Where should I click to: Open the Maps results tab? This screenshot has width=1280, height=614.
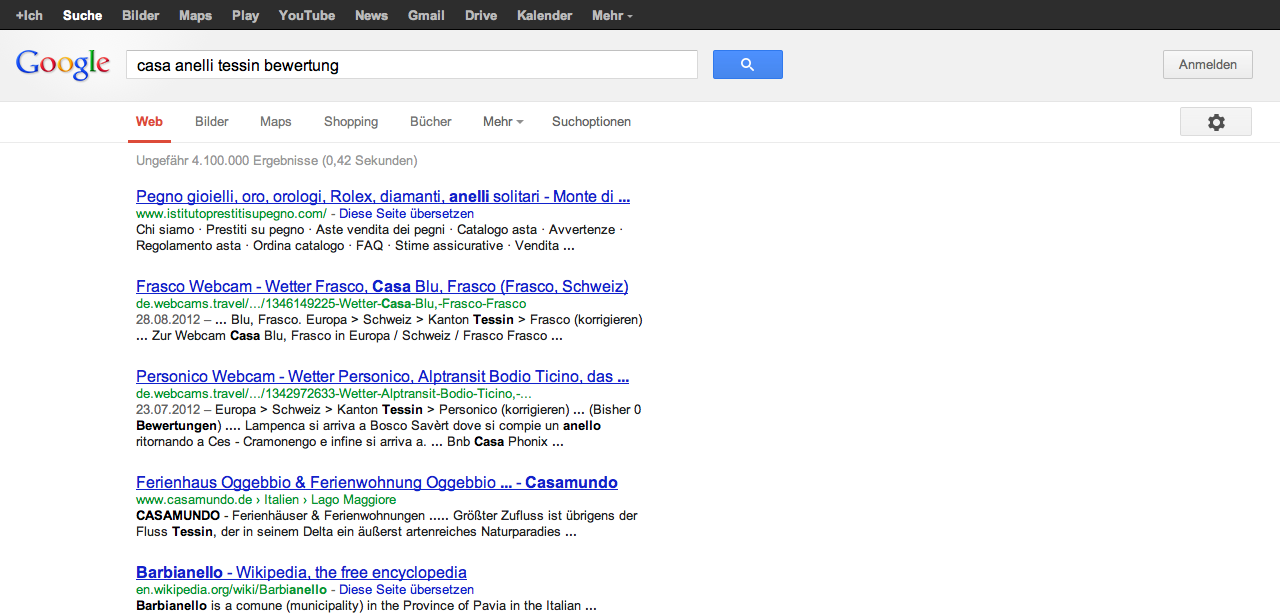[x=276, y=122]
